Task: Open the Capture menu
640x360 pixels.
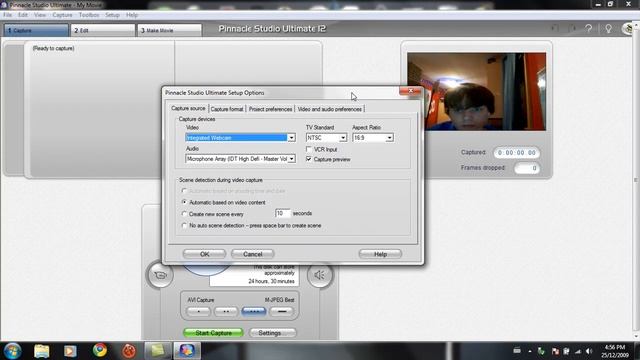Action: point(62,15)
